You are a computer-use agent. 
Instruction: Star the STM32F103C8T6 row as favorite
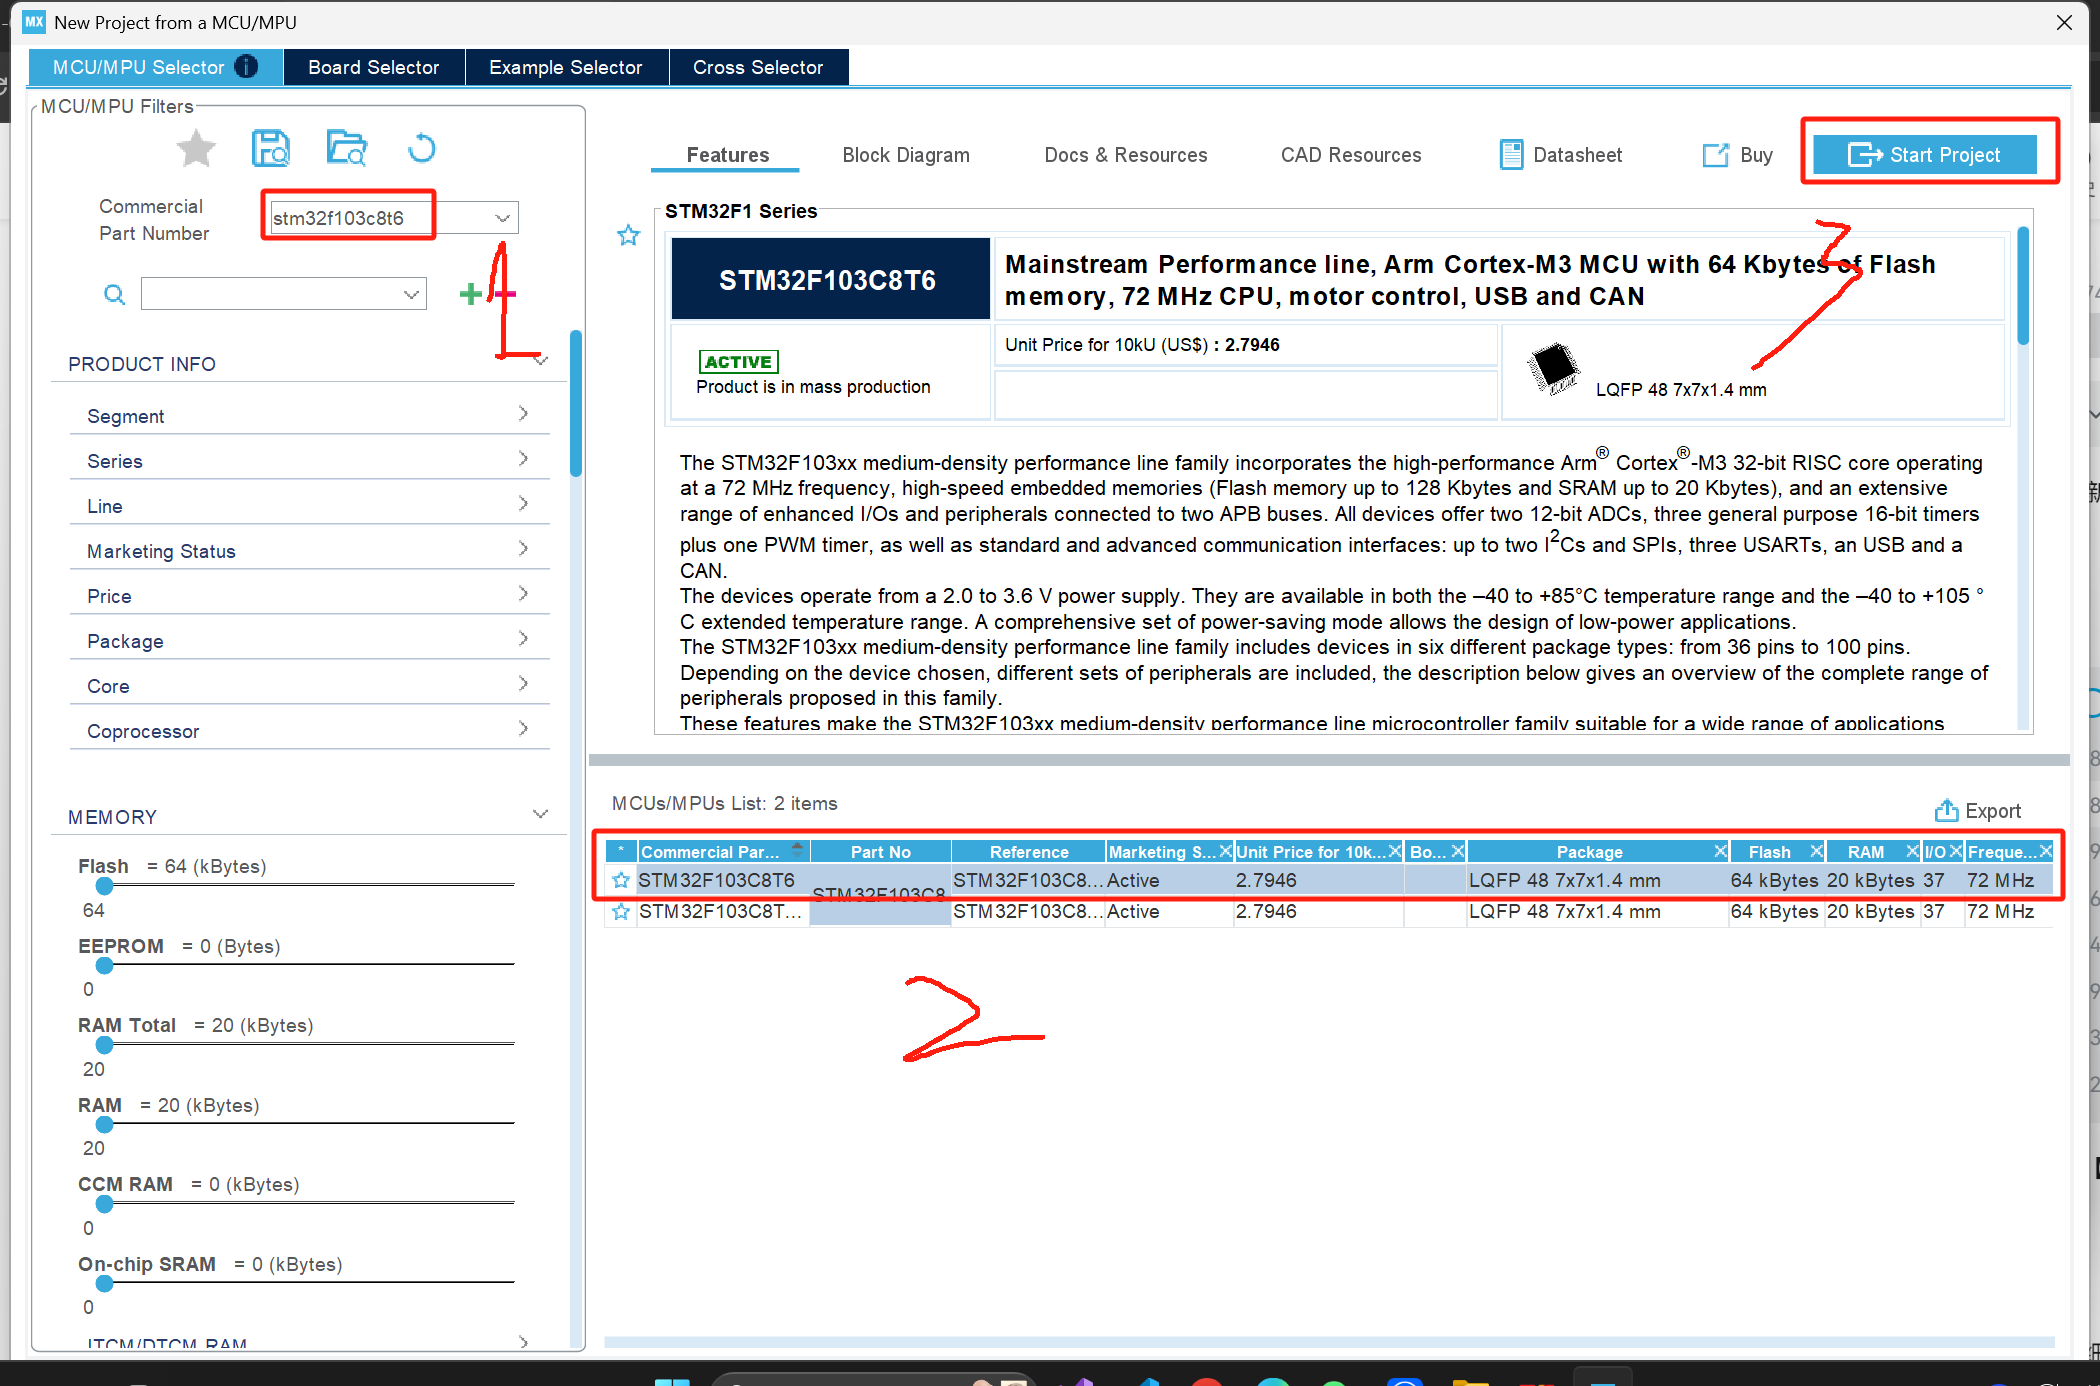pyautogui.click(x=621, y=880)
